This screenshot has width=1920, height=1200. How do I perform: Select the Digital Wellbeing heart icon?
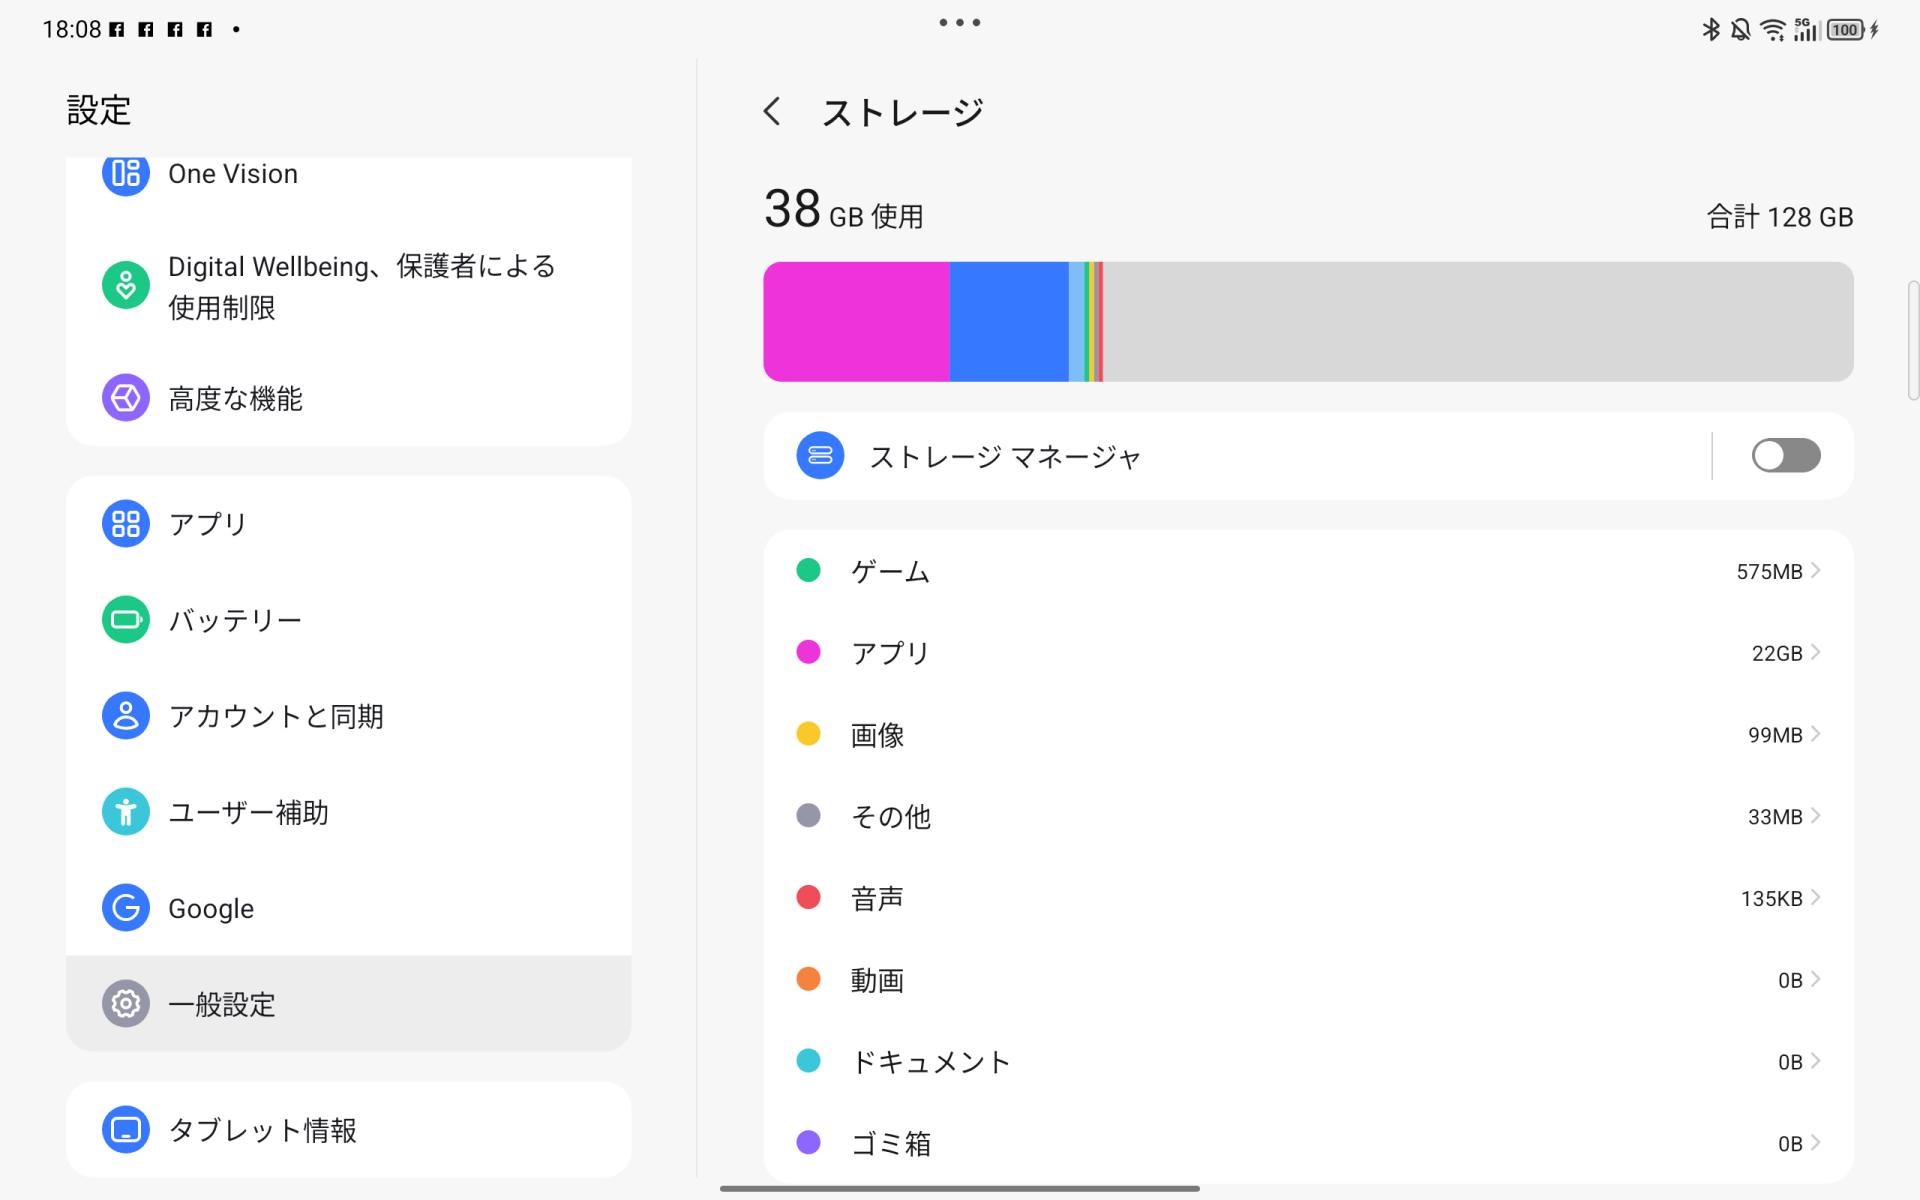[x=124, y=285]
